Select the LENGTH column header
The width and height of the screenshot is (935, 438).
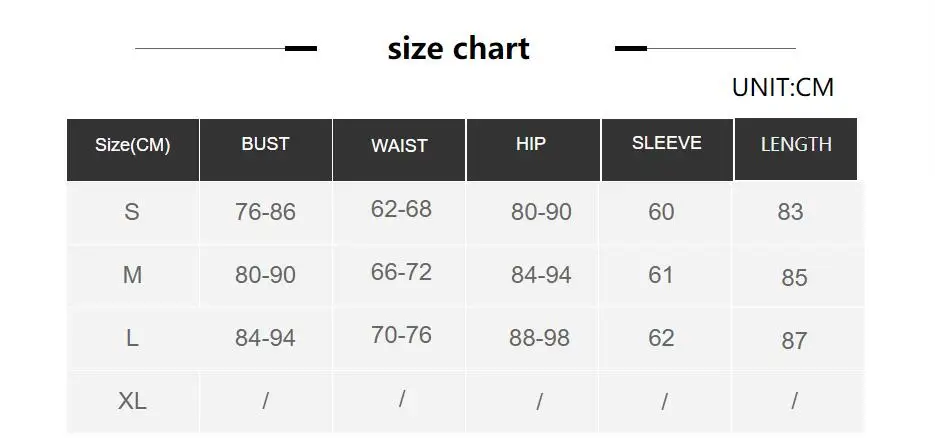[795, 149]
